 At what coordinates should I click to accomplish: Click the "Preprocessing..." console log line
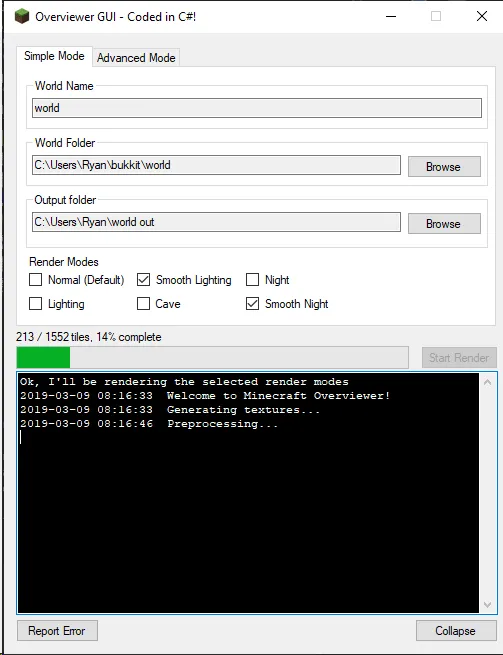[x=149, y=424]
